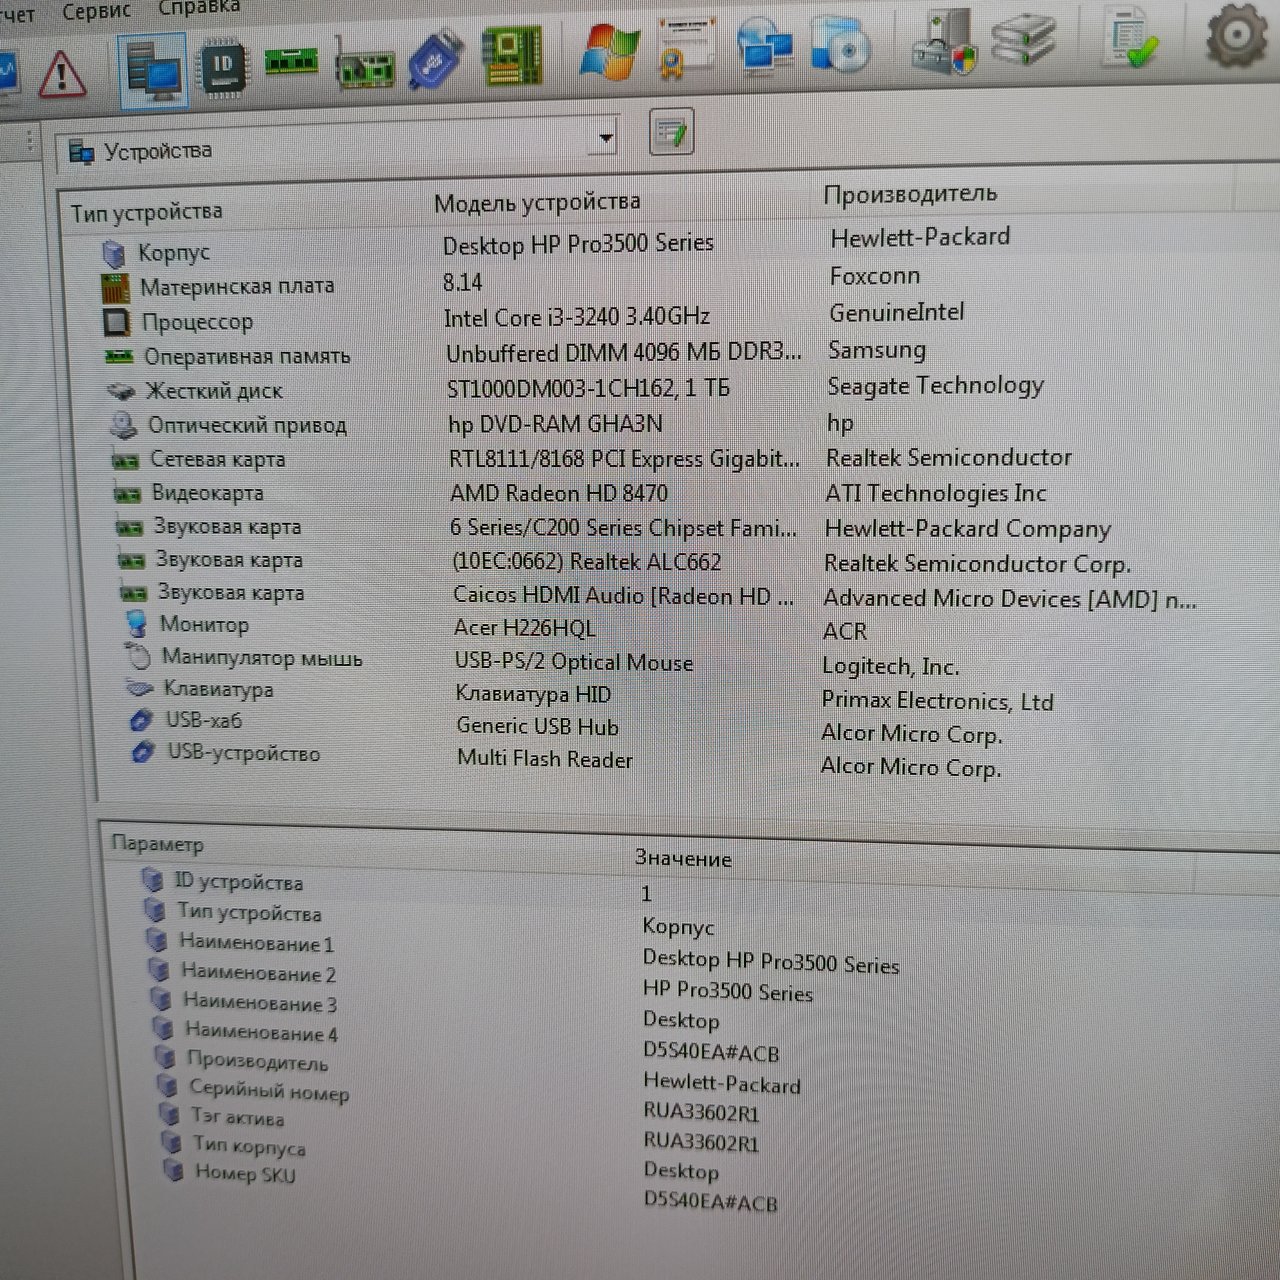Select the computer devices toolbar icon
The image size is (1280, 1280).
coord(154,70)
